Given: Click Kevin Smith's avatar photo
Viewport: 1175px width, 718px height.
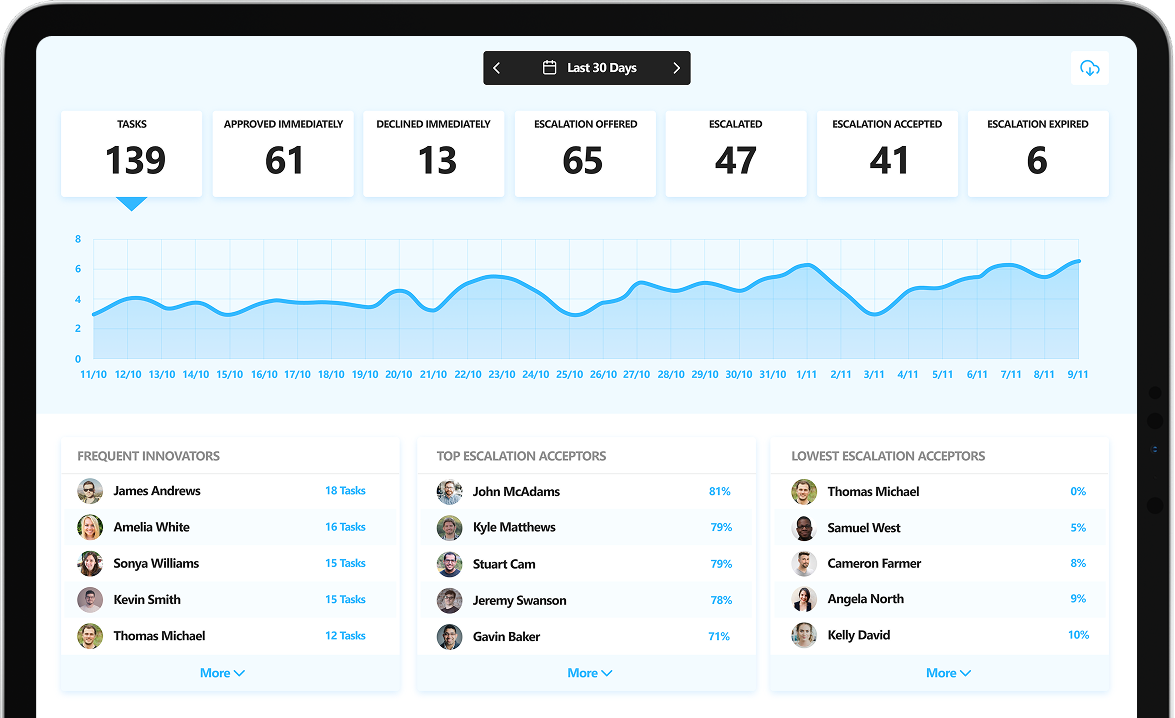Looking at the screenshot, I should [90, 600].
